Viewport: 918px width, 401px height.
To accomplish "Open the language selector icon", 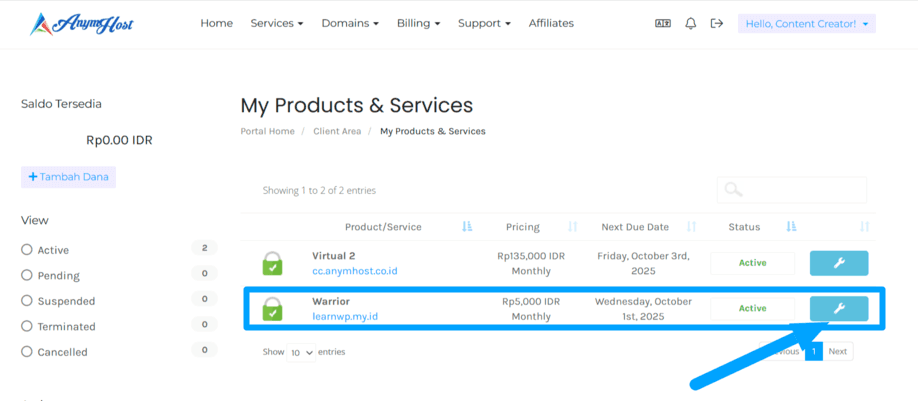I will pos(663,23).
